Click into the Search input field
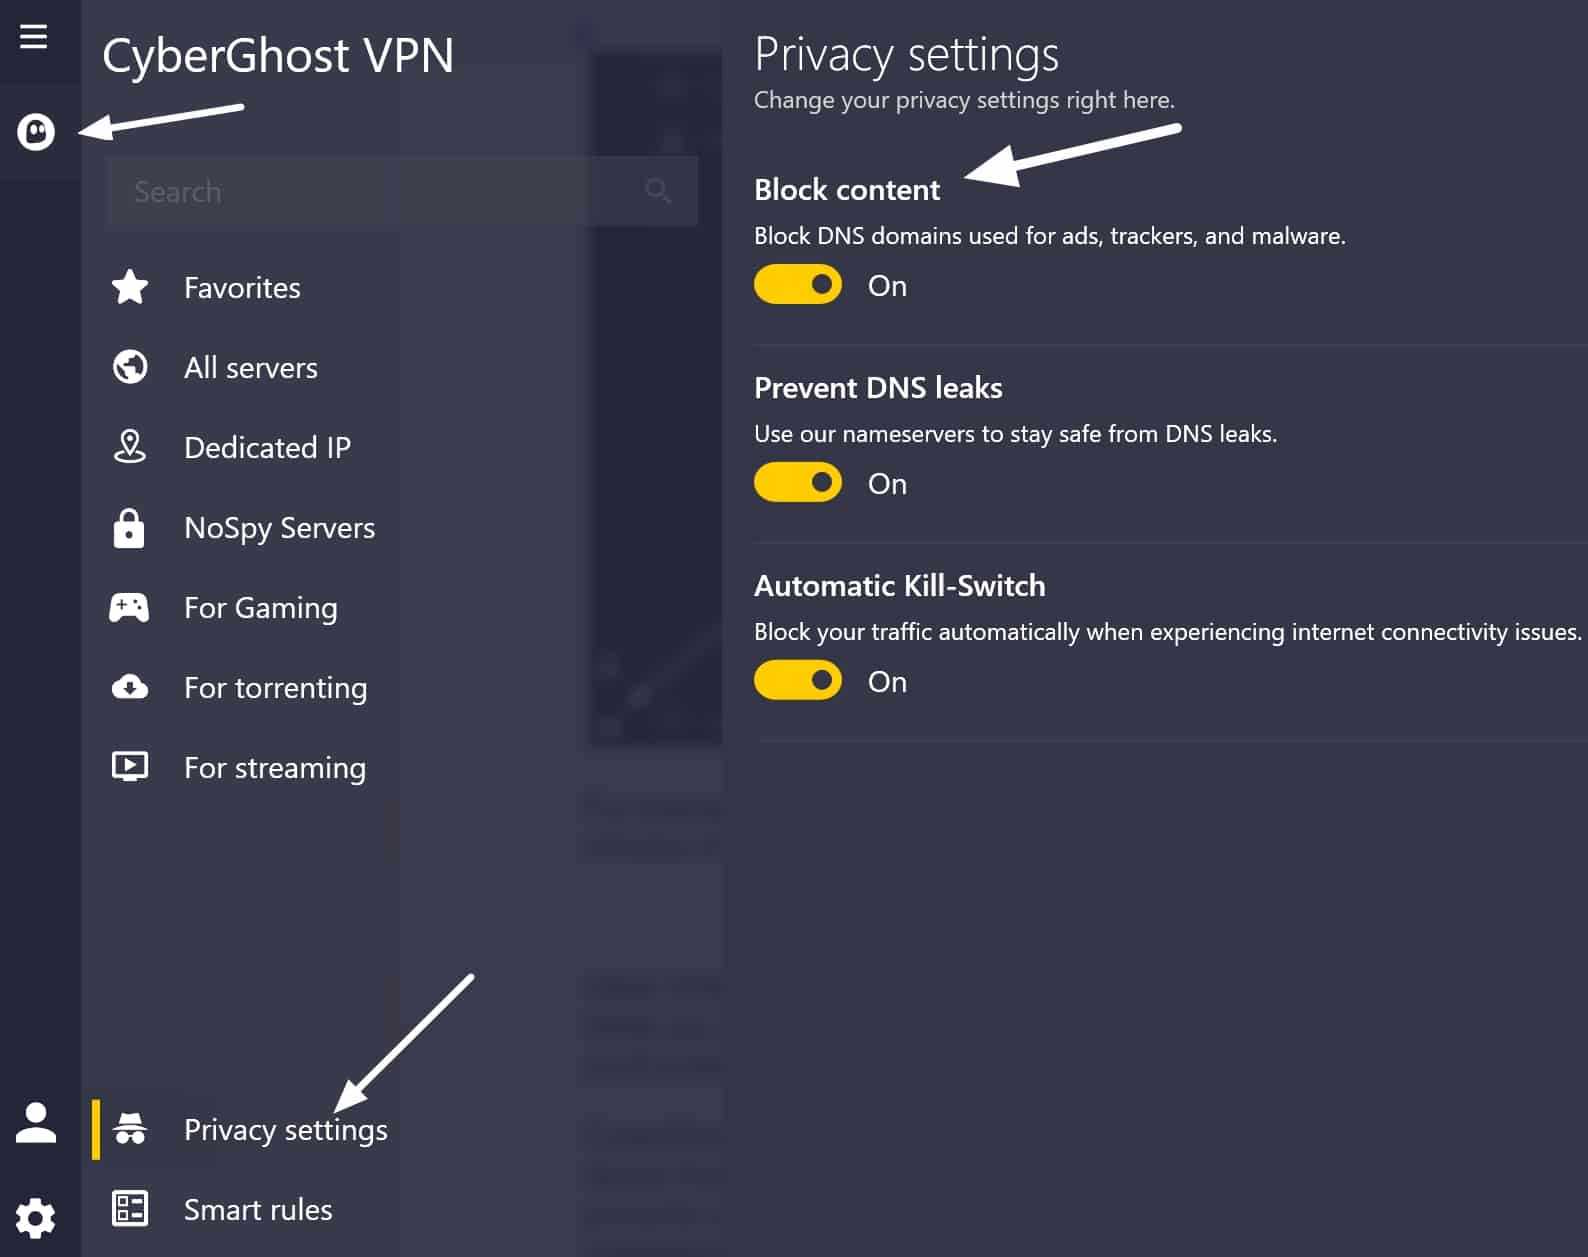The height and width of the screenshot is (1257, 1588). pyautogui.click(x=401, y=191)
